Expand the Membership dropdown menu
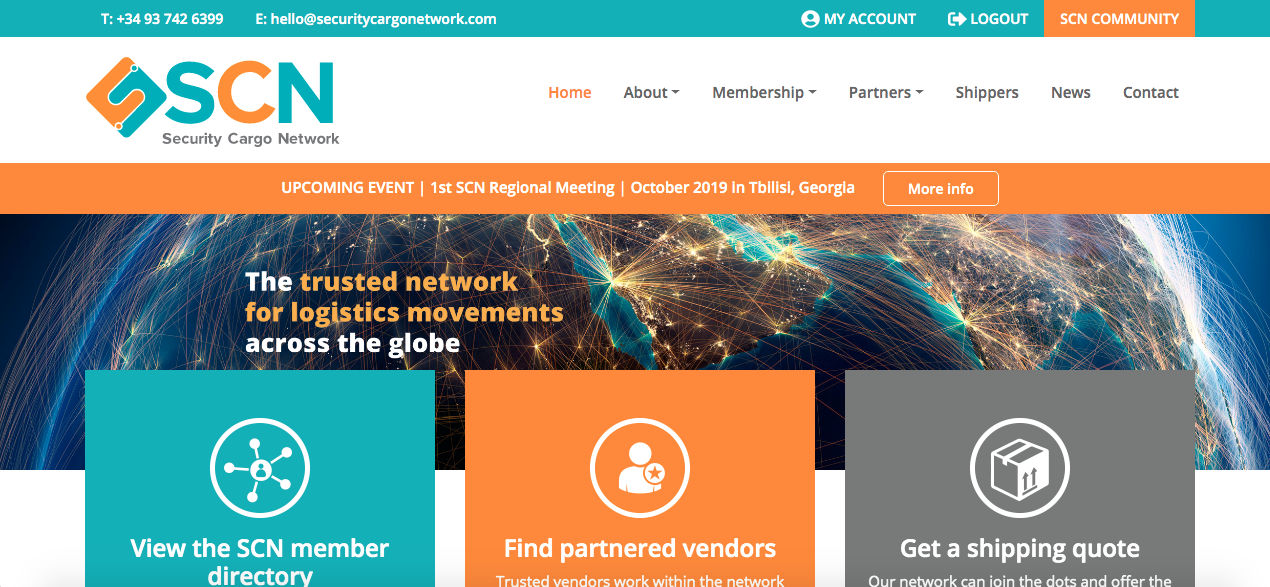Viewport: 1270px width, 587px height. tap(764, 92)
